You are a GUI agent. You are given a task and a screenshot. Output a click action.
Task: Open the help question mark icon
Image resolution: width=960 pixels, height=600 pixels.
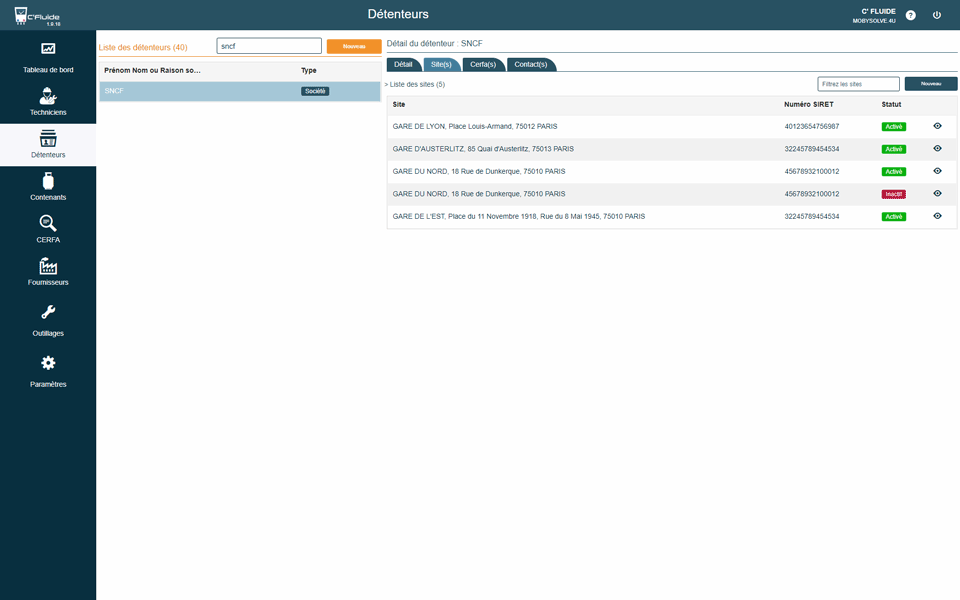point(910,15)
